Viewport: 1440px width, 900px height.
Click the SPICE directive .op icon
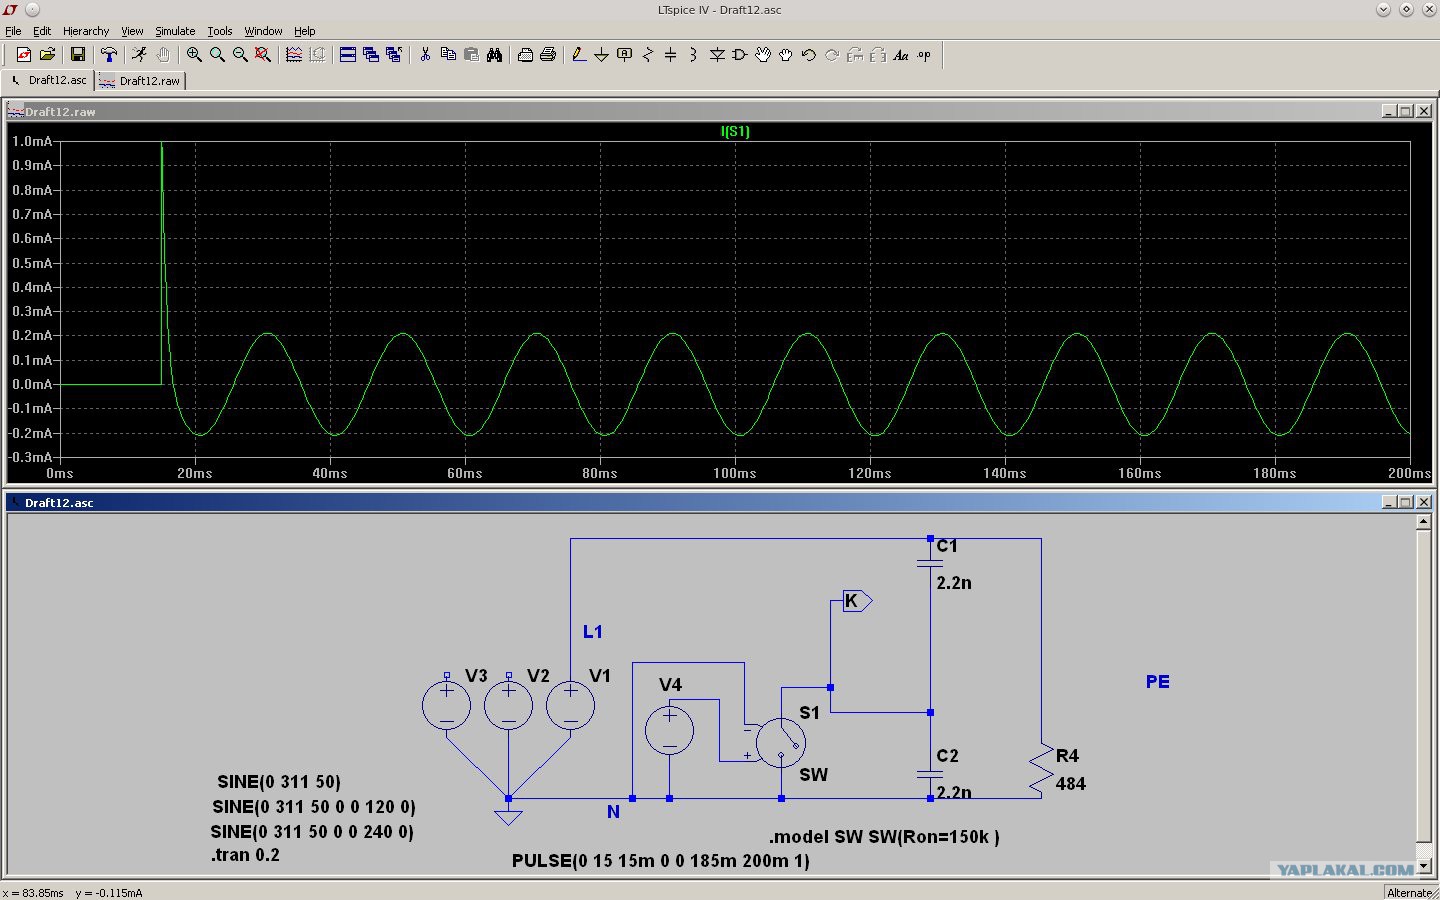pyautogui.click(x=923, y=55)
